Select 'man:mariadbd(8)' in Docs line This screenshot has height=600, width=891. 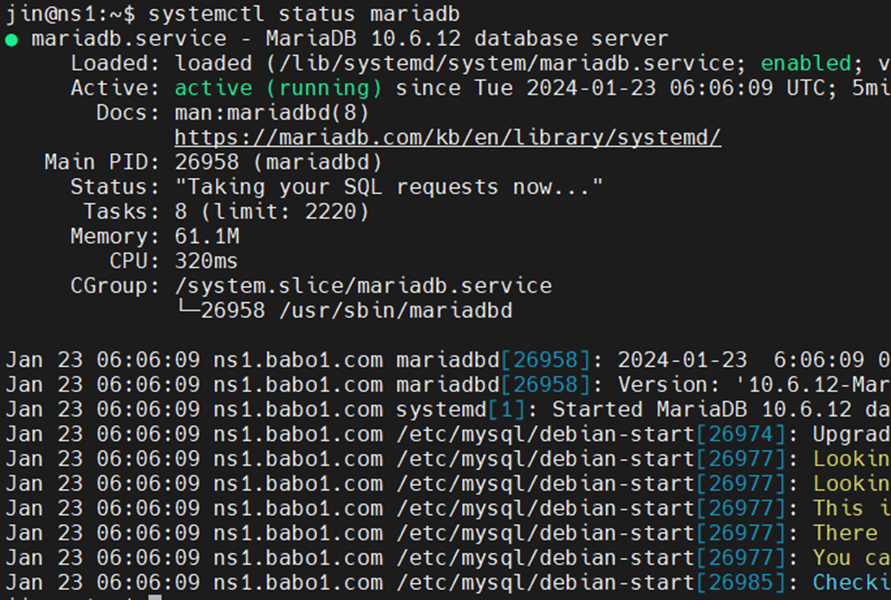(x=272, y=112)
